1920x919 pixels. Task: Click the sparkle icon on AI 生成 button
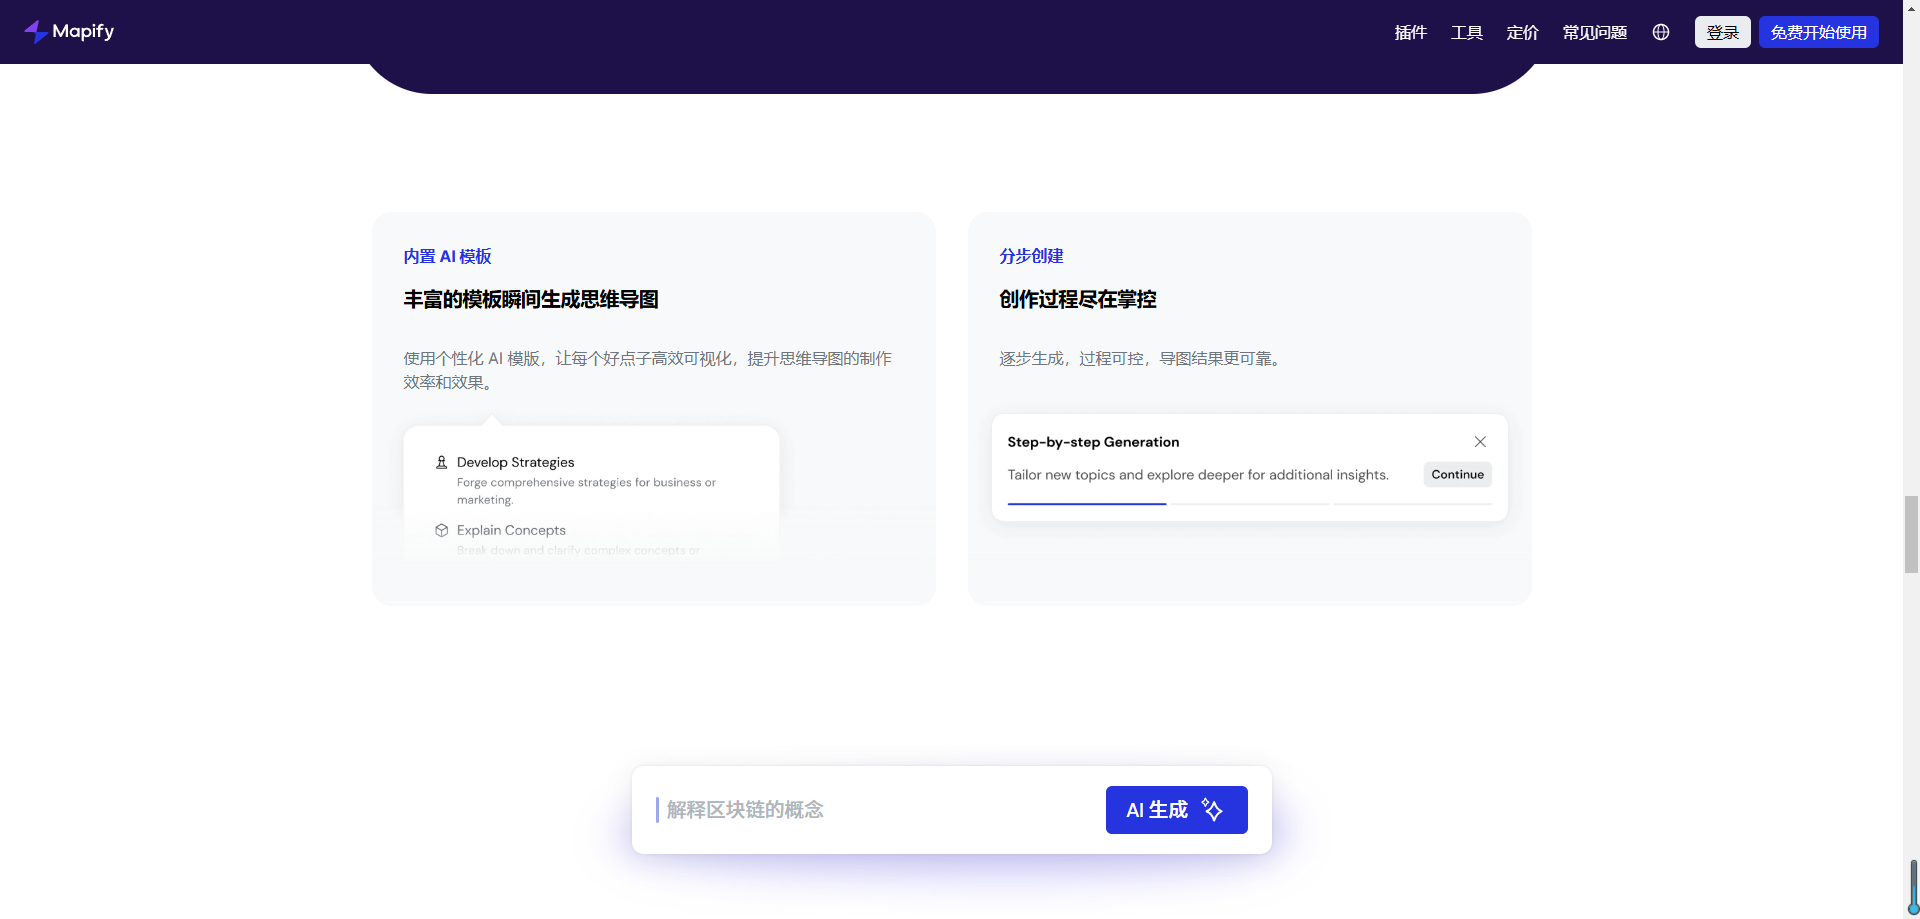(1212, 810)
